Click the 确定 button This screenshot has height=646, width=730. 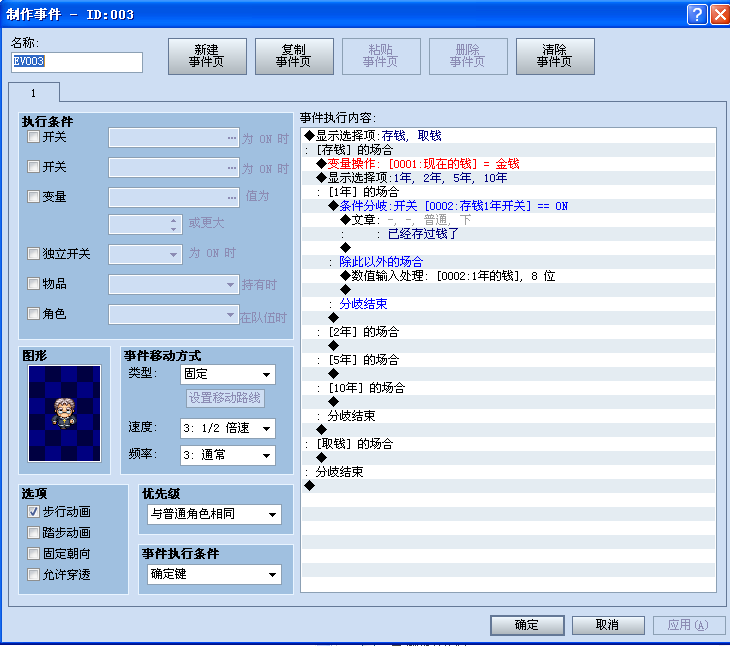(527, 625)
